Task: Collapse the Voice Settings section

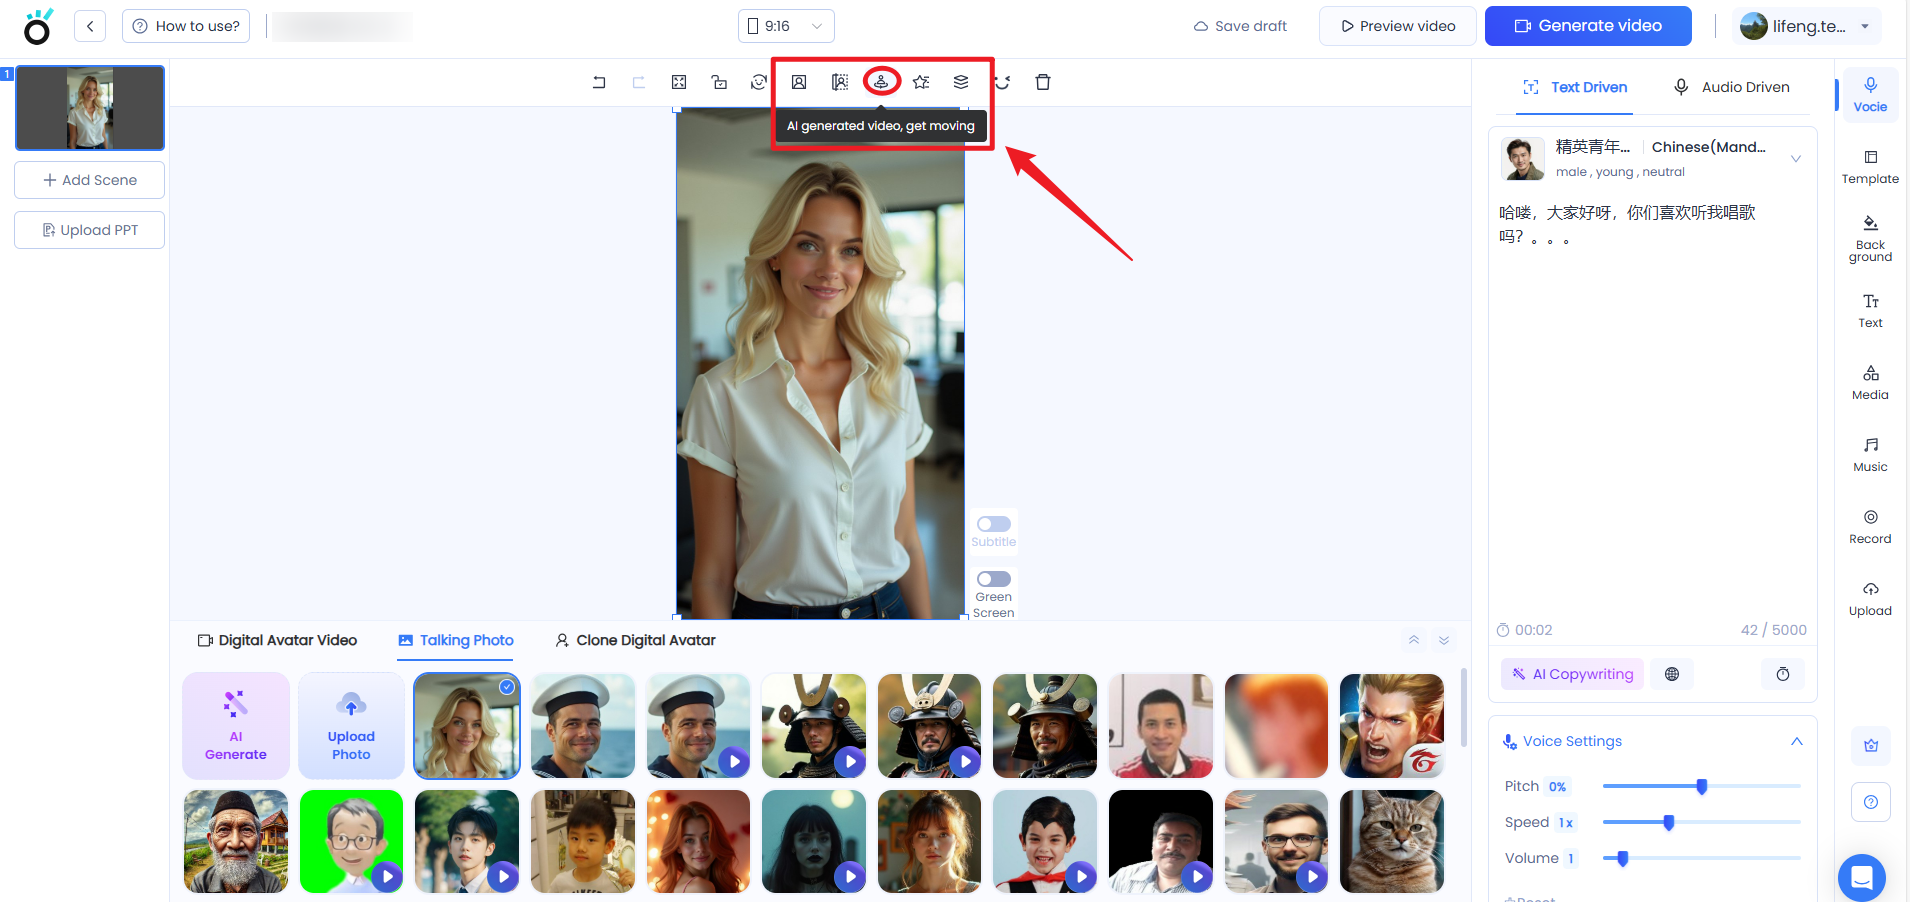Action: tap(1796, 741)
